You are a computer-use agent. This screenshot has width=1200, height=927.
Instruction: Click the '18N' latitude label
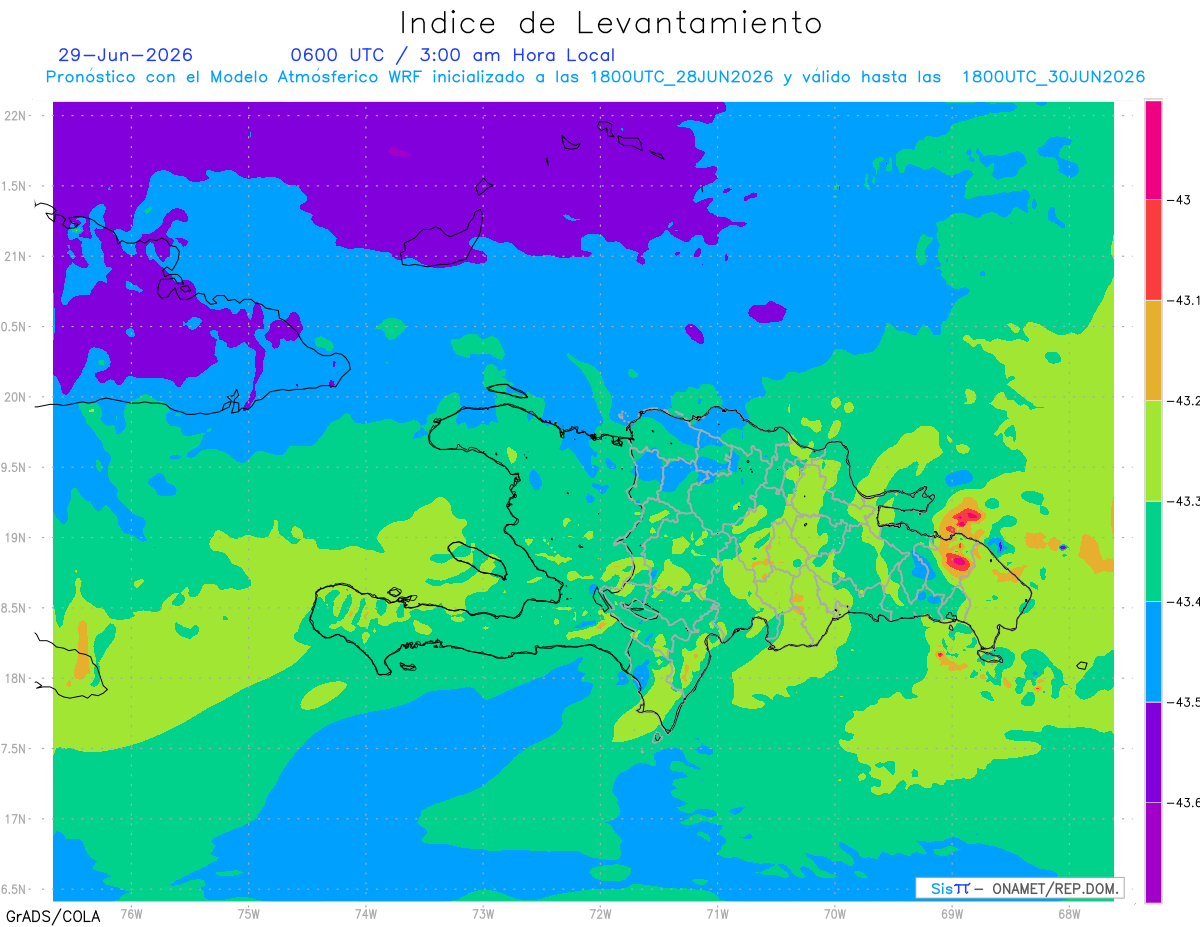click(x=16, y=679)
